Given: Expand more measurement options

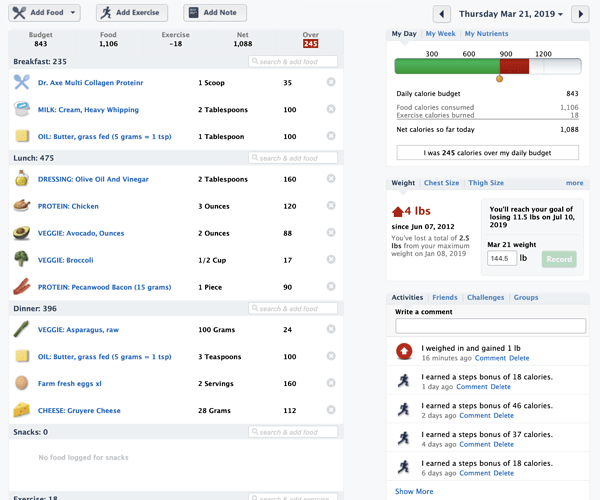Looking at the screenshot, I should tap(574, 183).
